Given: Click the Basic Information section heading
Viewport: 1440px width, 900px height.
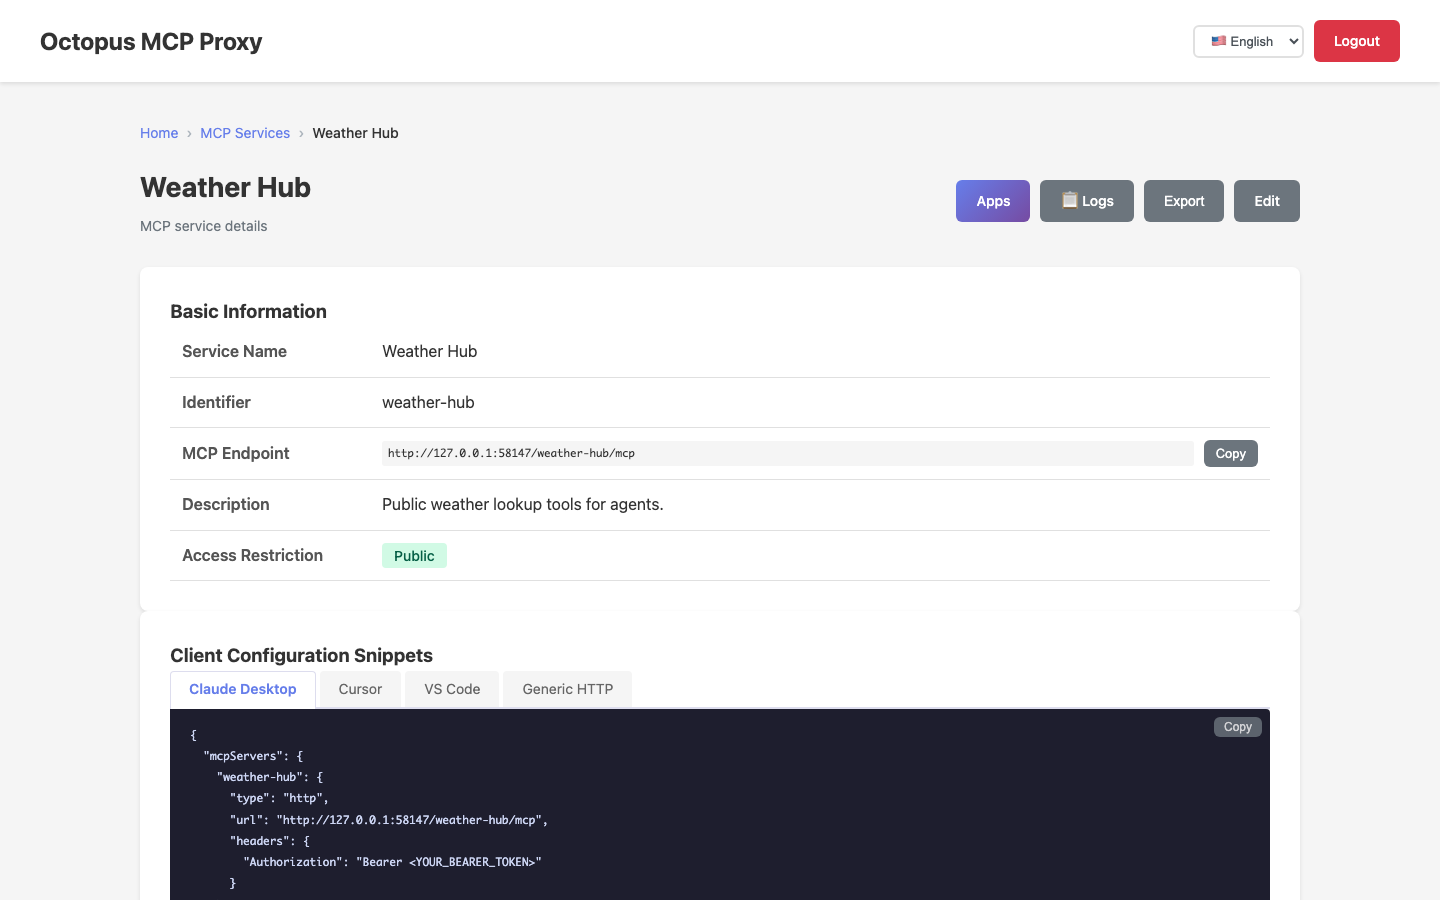Looking at the screenshot, I should [x=248, y=311].
